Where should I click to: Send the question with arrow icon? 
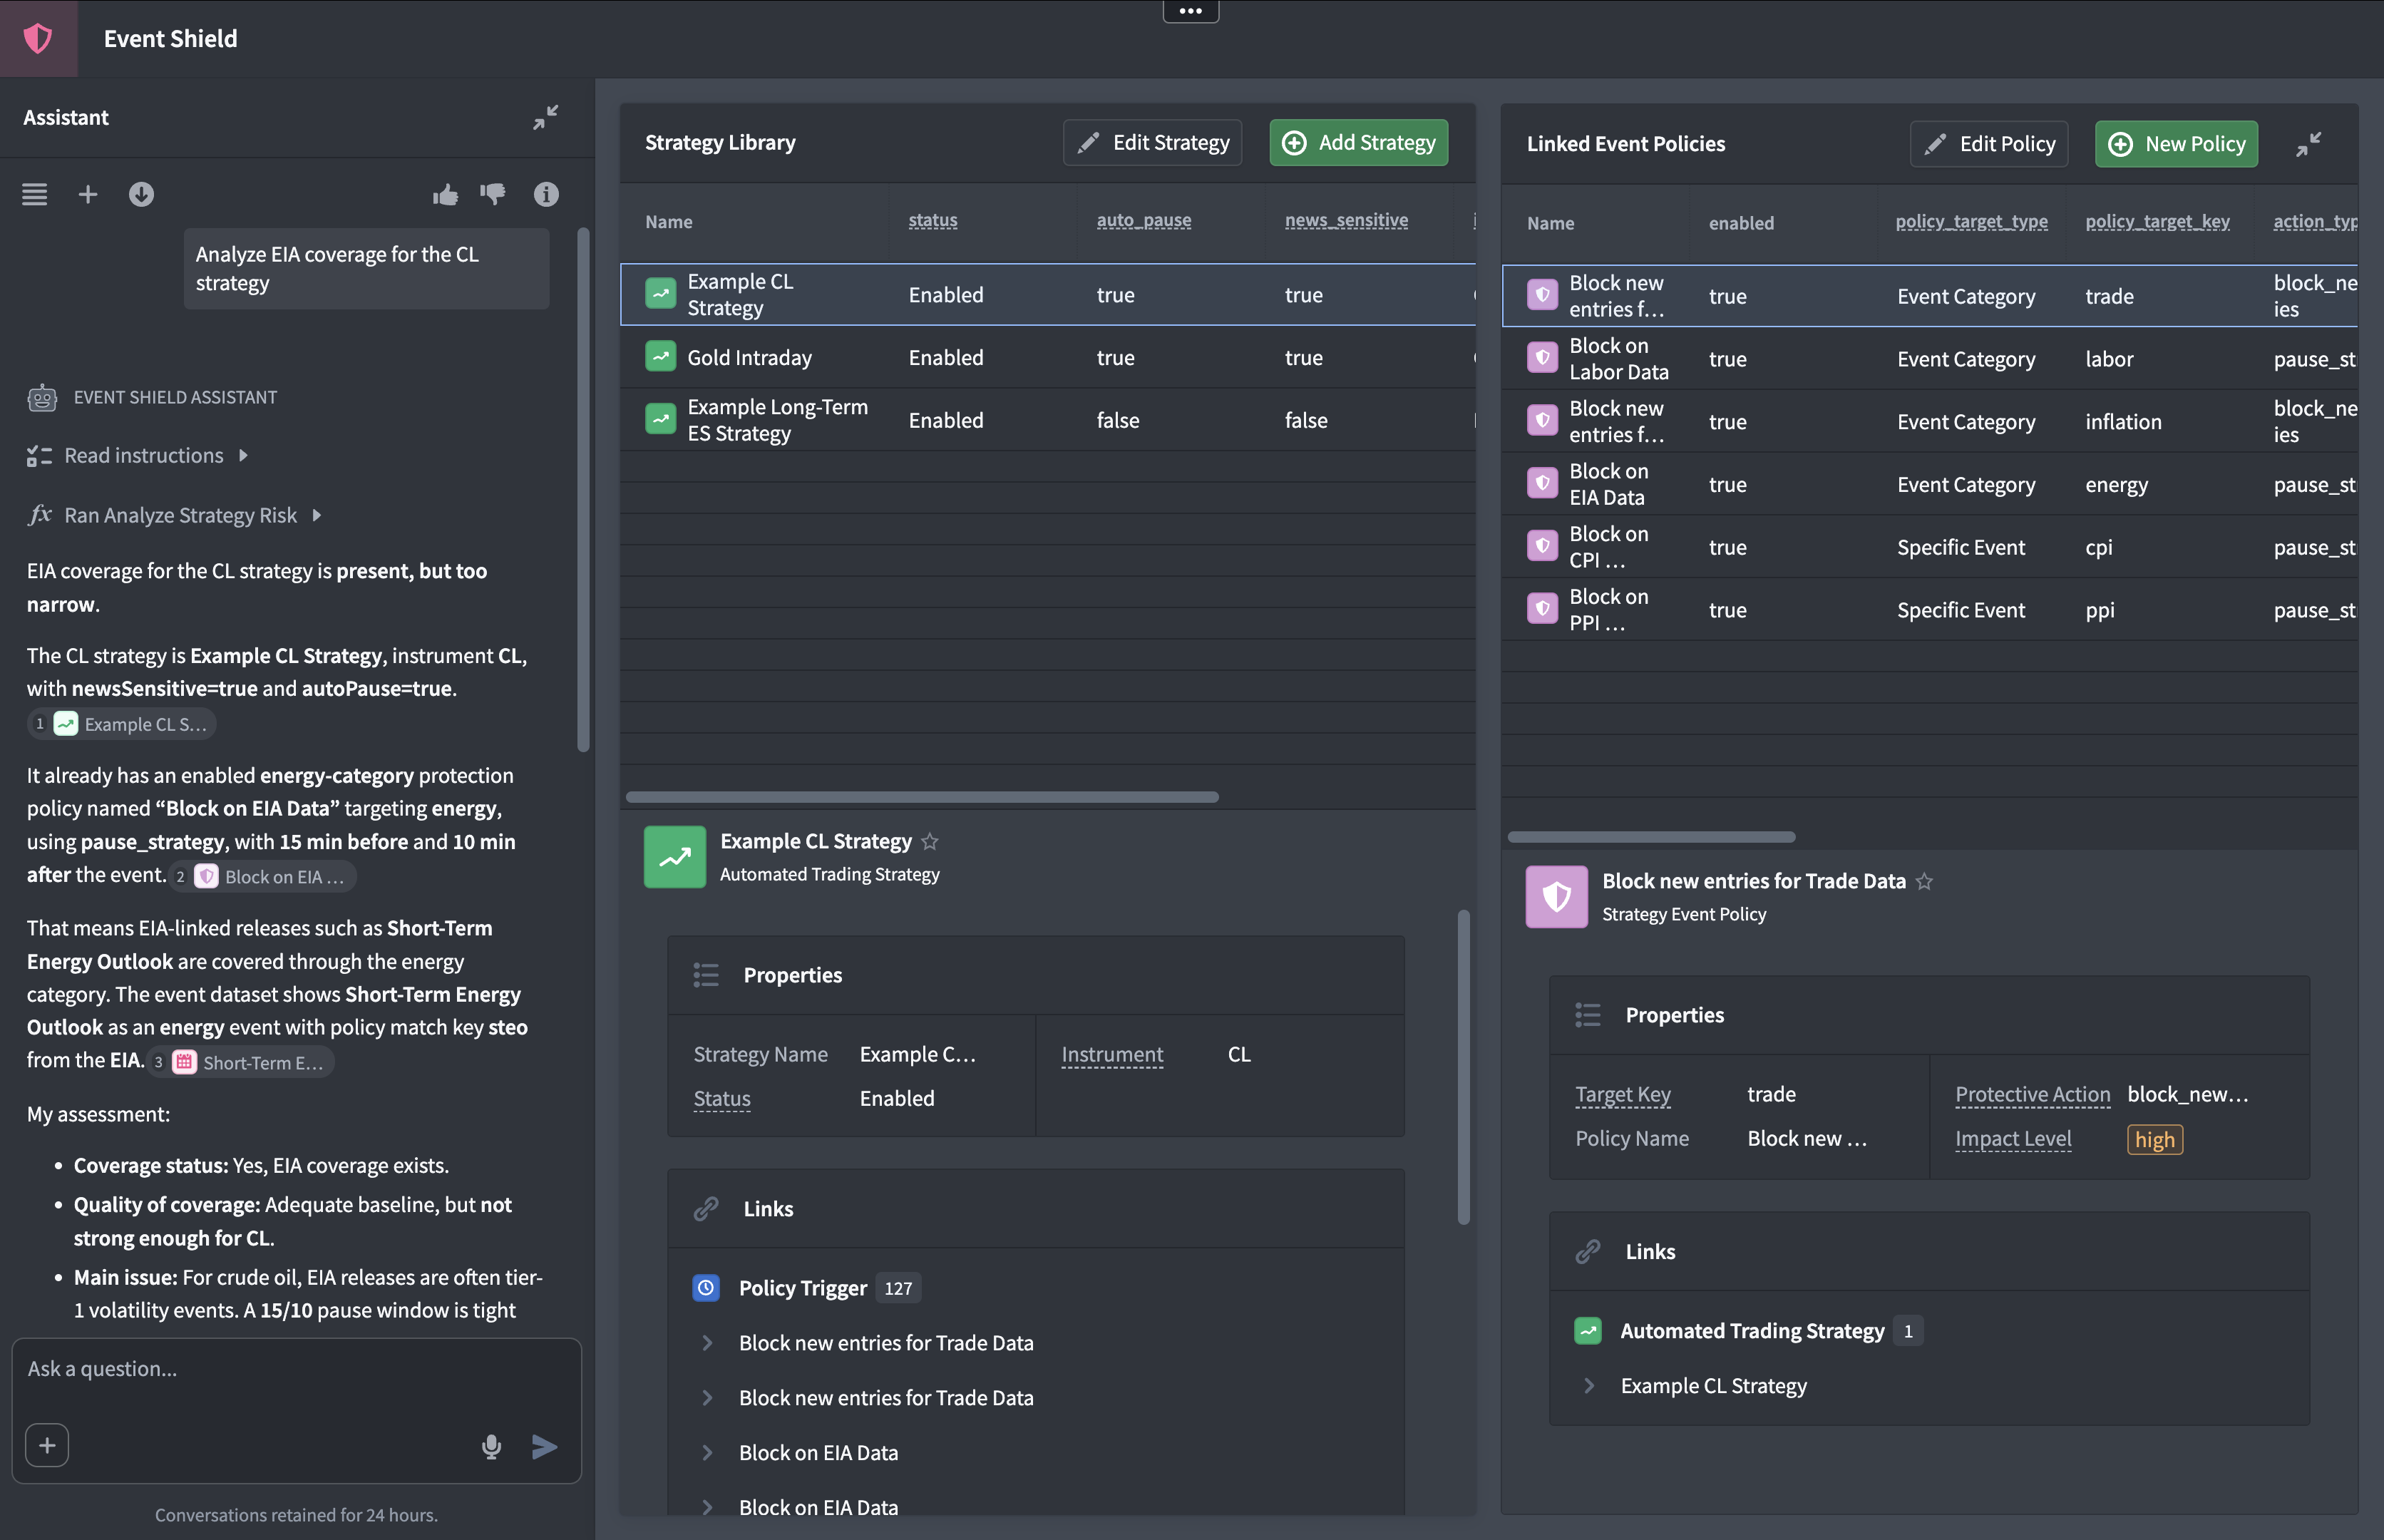pyautogui.click(x=544, y=1446)
